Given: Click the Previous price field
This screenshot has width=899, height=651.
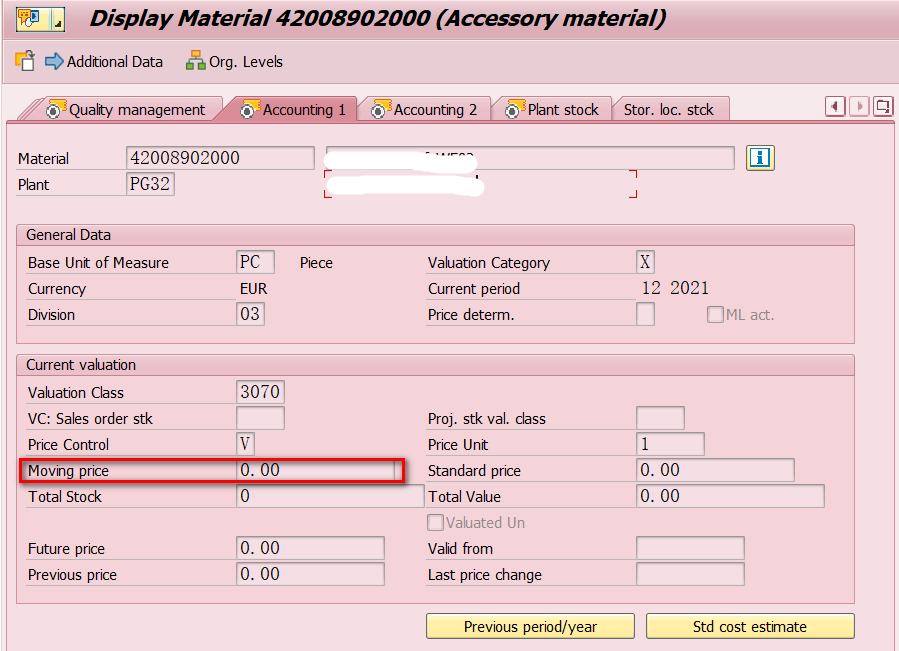Looking at the screenshot, I should [x=310, y=574].
